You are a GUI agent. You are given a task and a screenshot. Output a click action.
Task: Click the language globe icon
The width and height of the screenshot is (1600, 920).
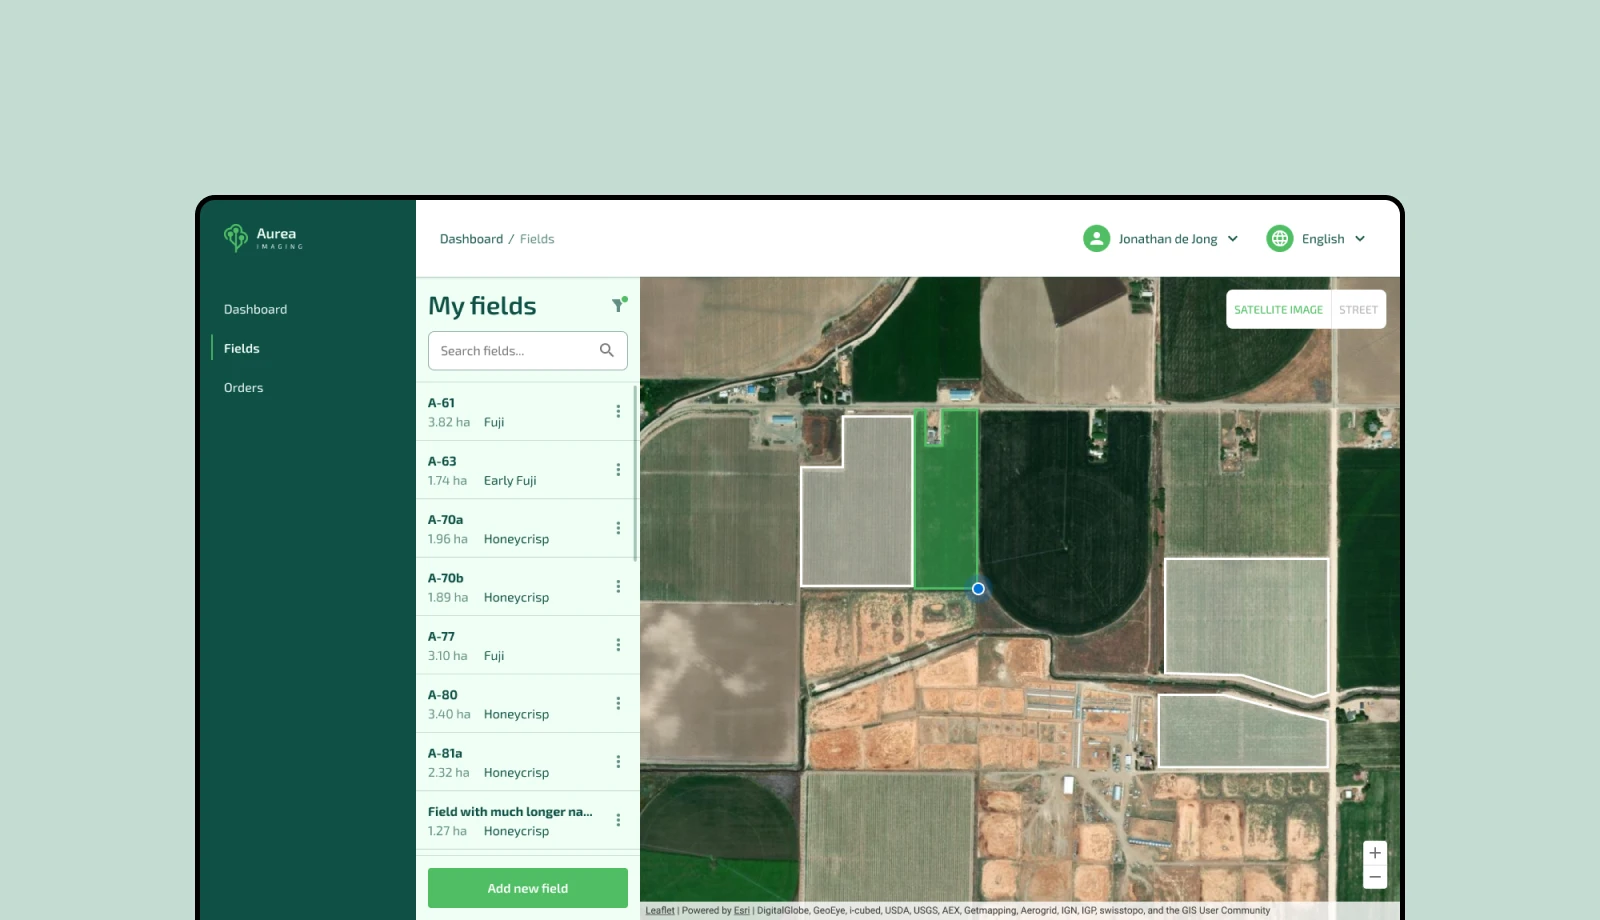pos(1279,238)
